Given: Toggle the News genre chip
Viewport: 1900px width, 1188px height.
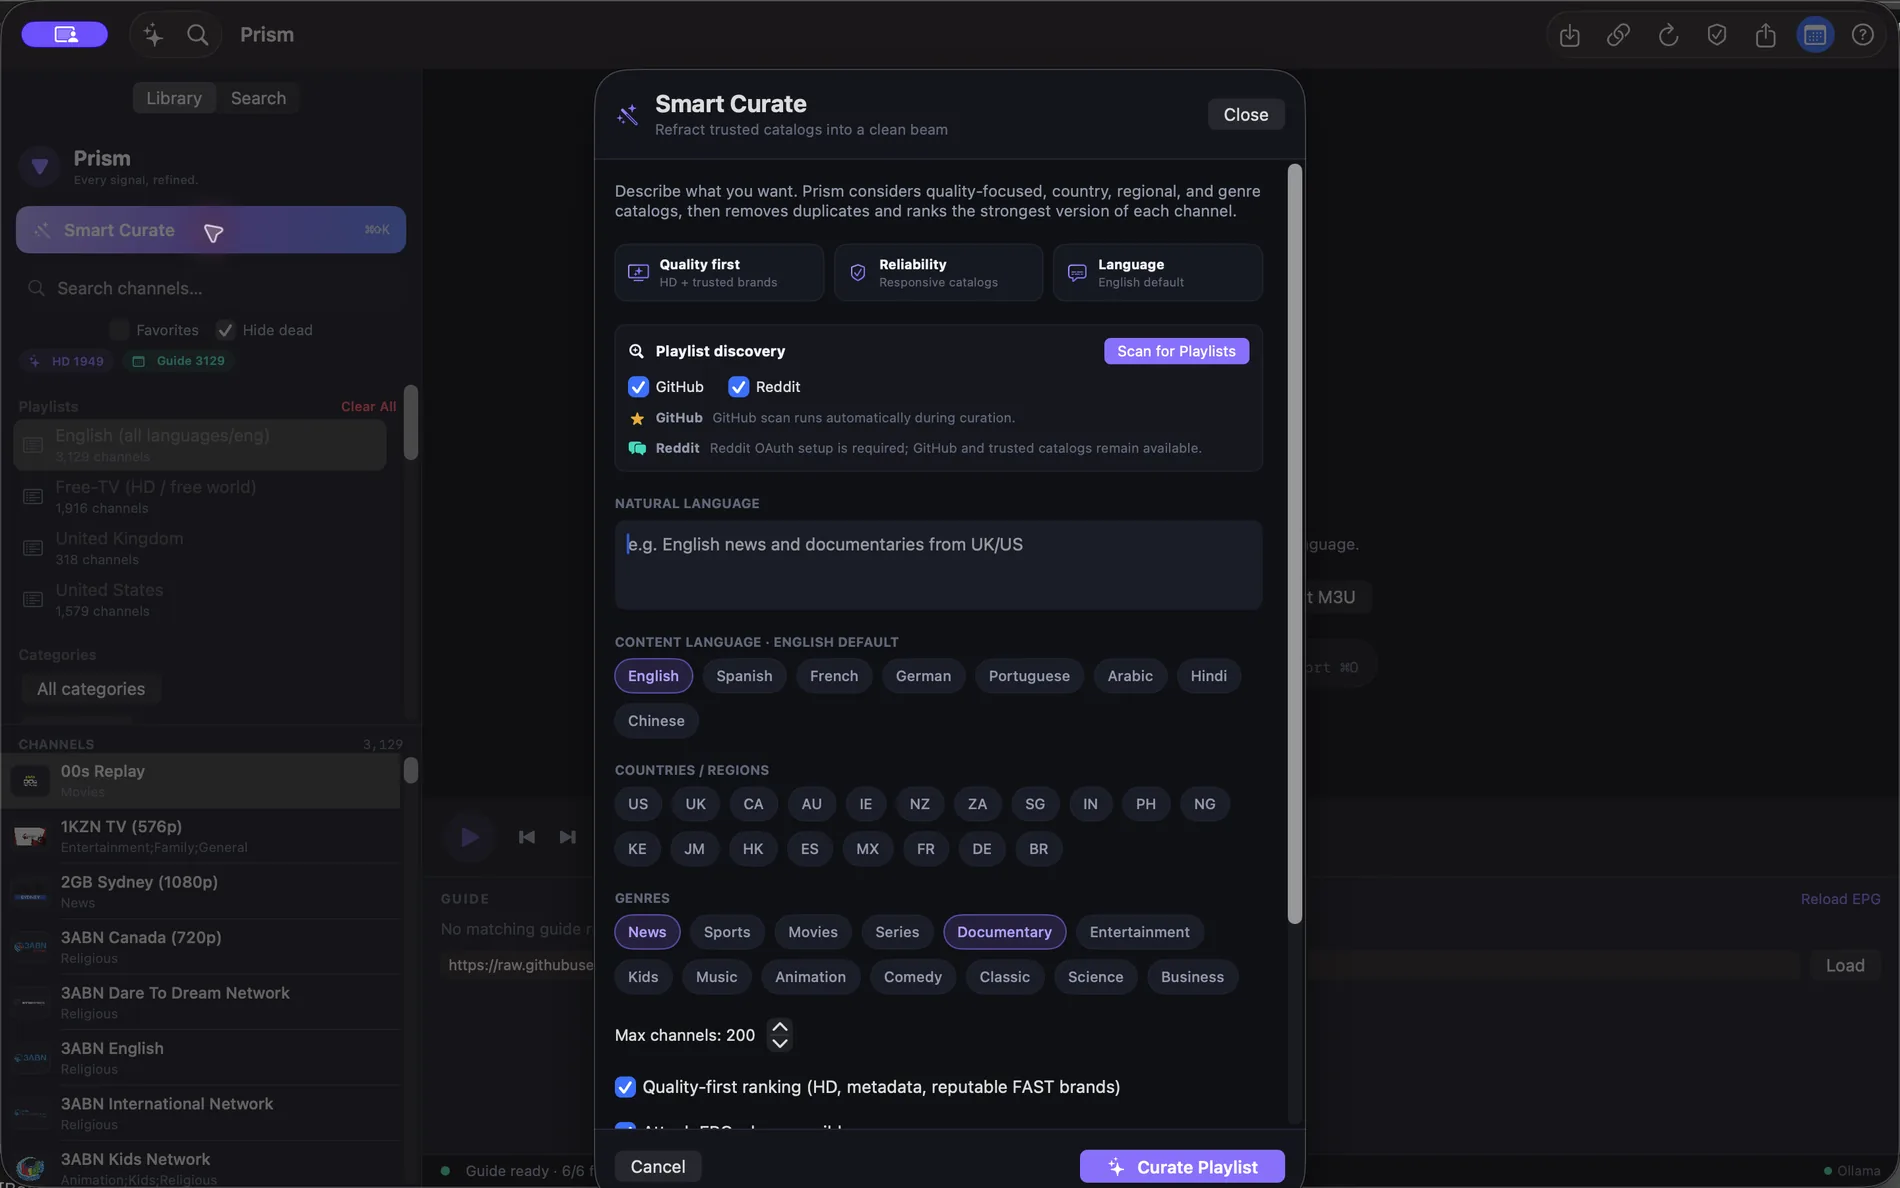Looking at the screenshot, I should point(647,932).
